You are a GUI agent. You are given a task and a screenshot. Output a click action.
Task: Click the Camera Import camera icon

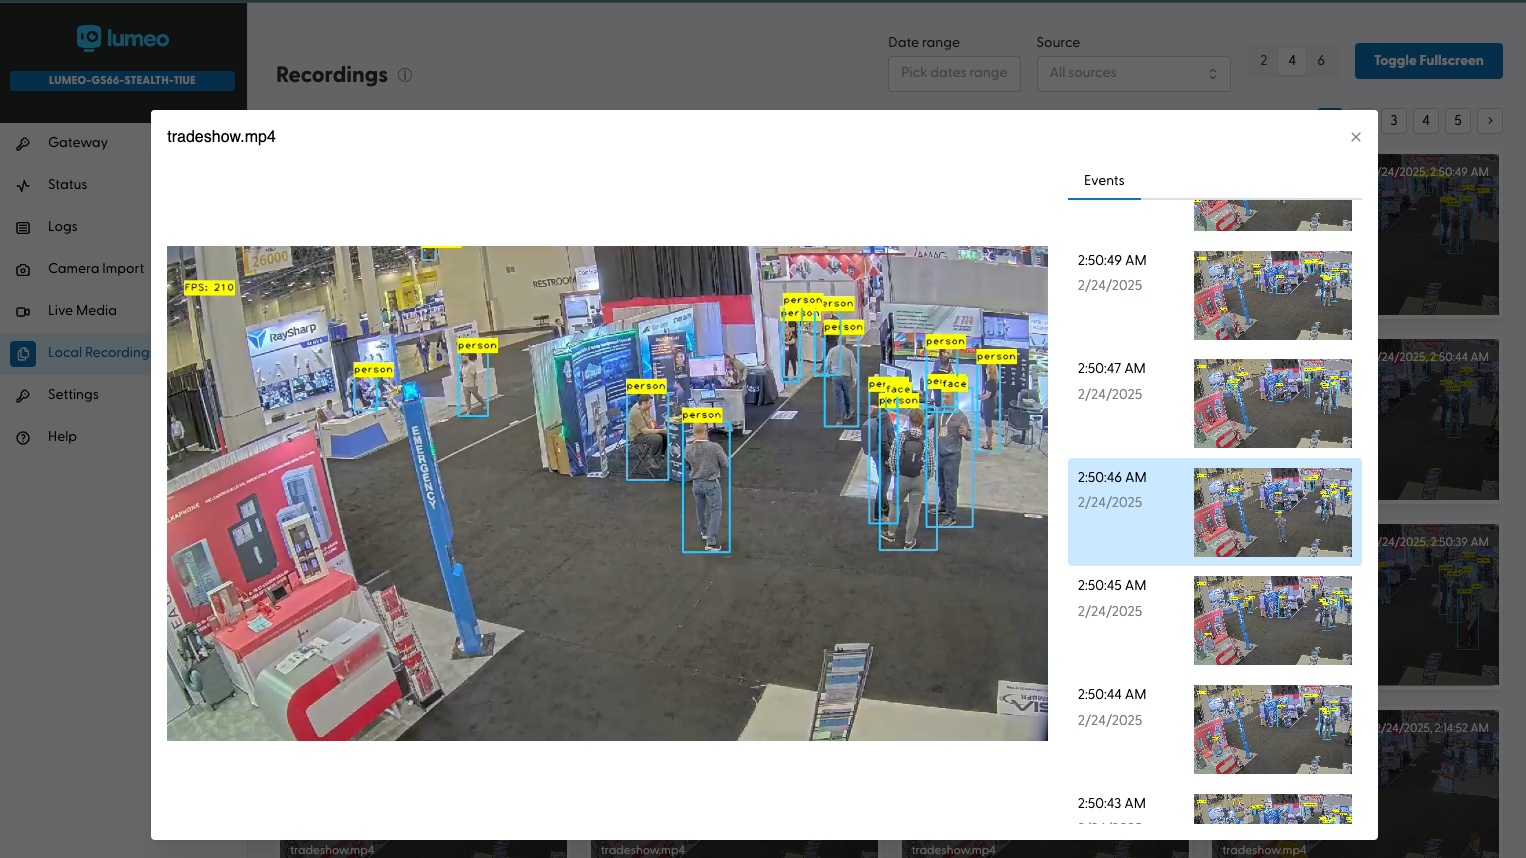(x=23, y=269)
